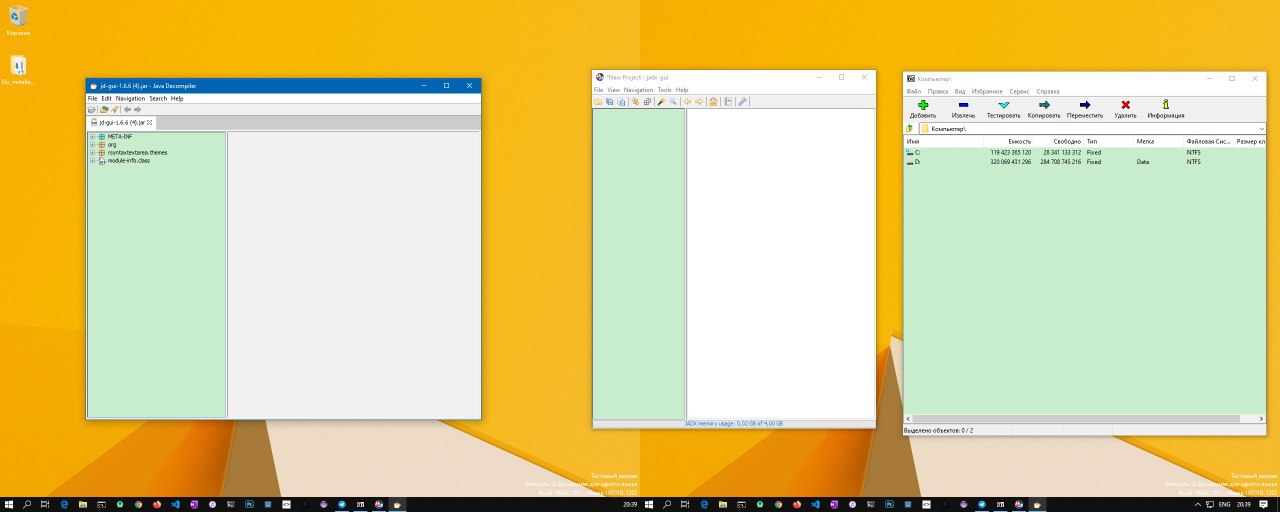Open Search menu in JD-GUI window
Viewport: 1280px width, 512px height.
click(158, 98)
